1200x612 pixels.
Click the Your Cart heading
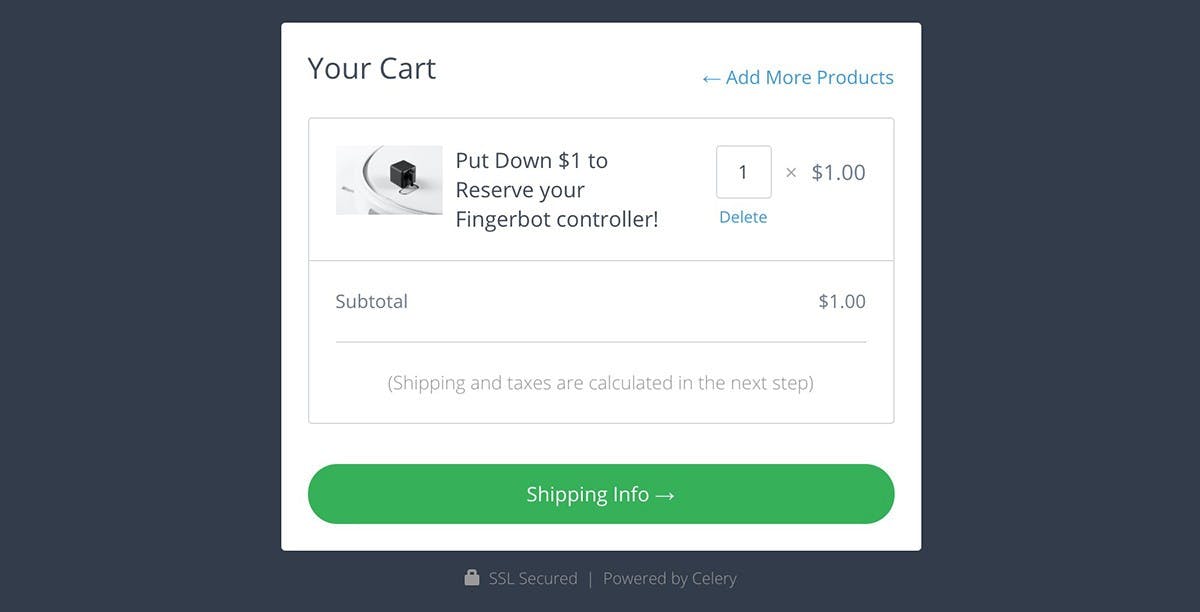tap(372, 68)
